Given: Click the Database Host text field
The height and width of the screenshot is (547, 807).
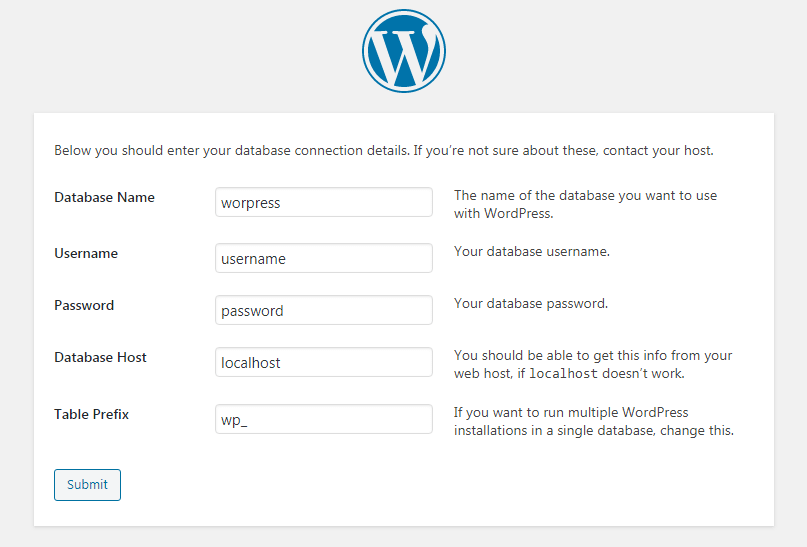Looking at the screenshot, I should [324, 362].
